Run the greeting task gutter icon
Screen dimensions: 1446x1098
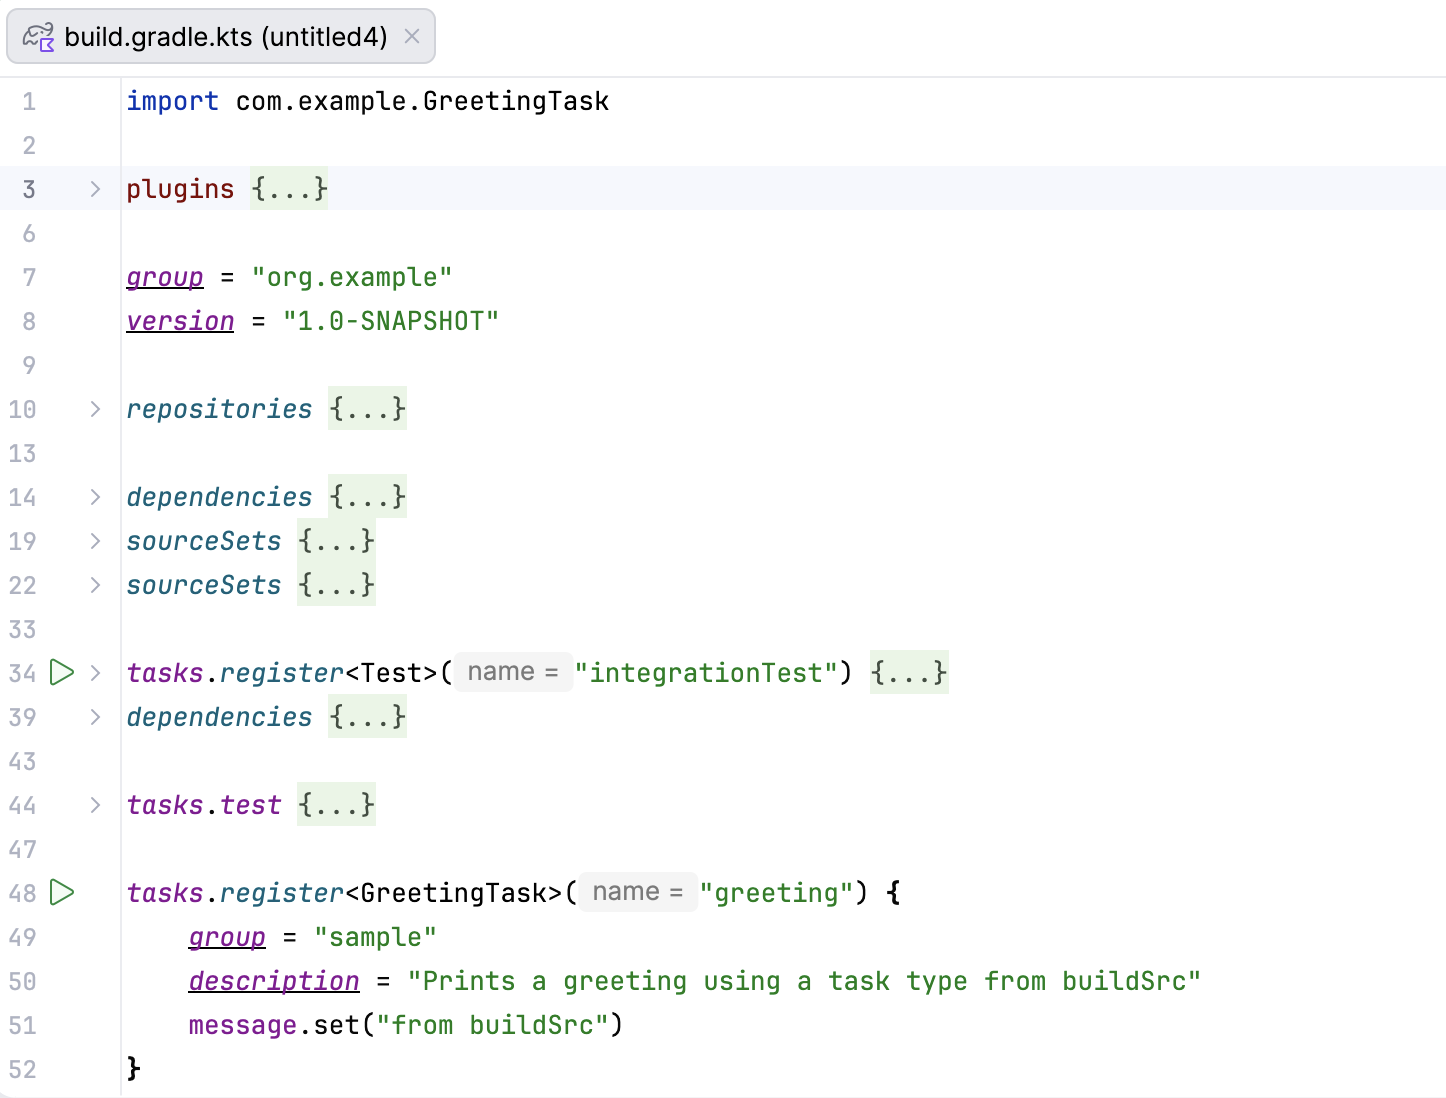tap(62, 892)
